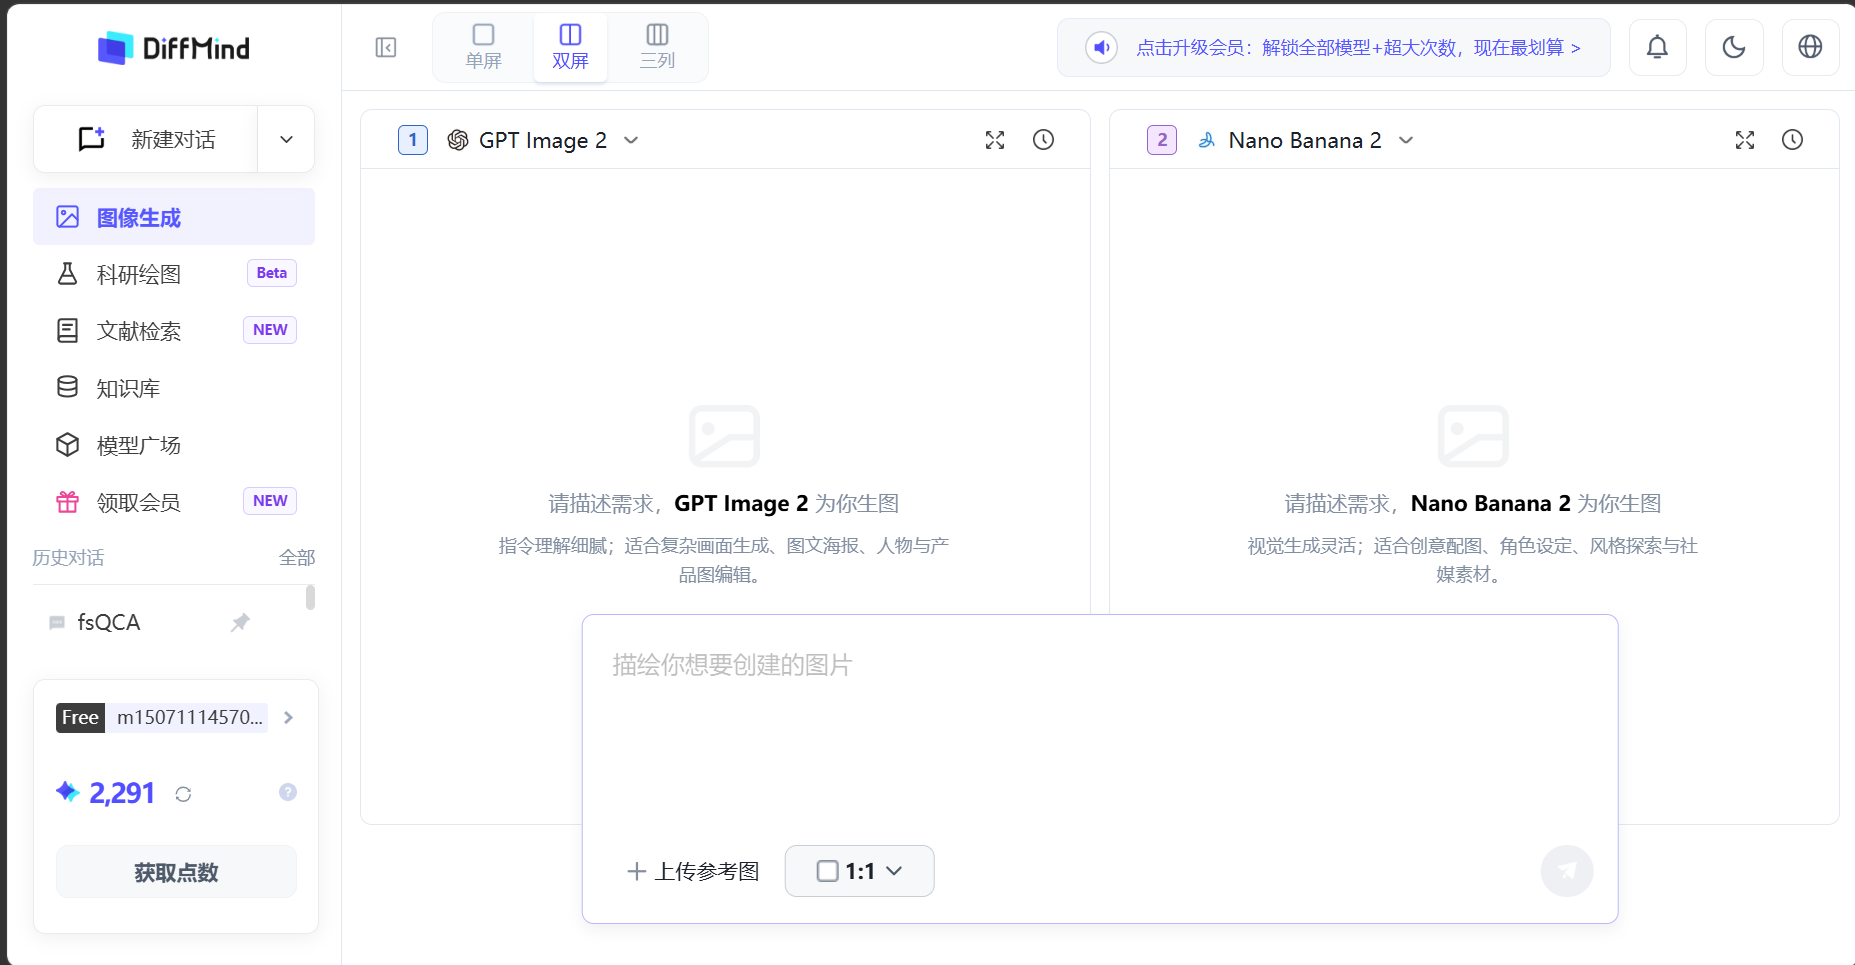View 全部 history conversations
Screen dimensions: 1855x965
(x=297, y=558)
